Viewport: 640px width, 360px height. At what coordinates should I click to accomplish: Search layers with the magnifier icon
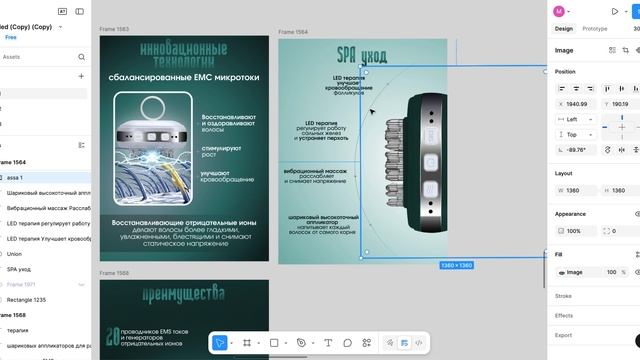81,57
